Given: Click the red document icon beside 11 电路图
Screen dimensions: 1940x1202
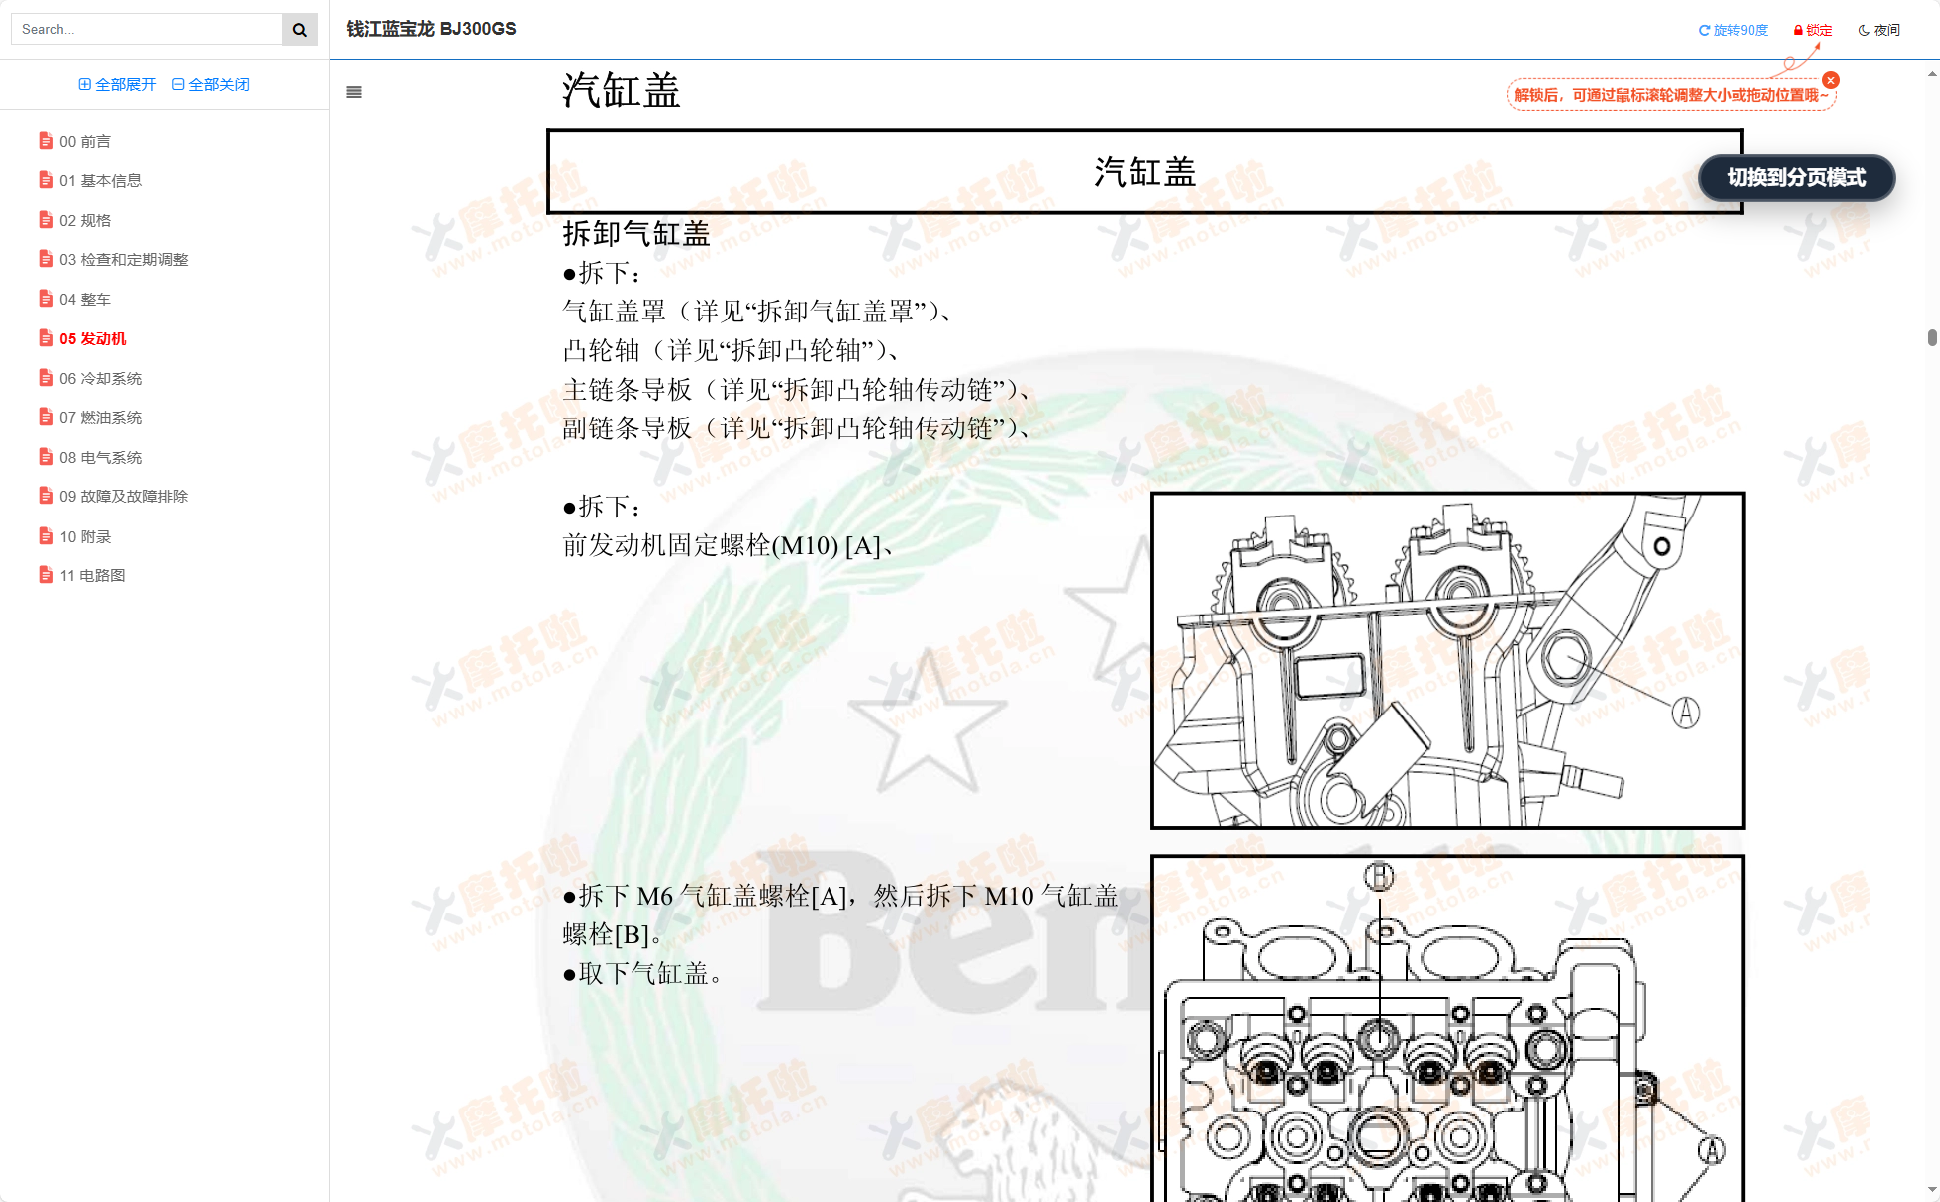Looking at the screenshot, I should (45, 574).
